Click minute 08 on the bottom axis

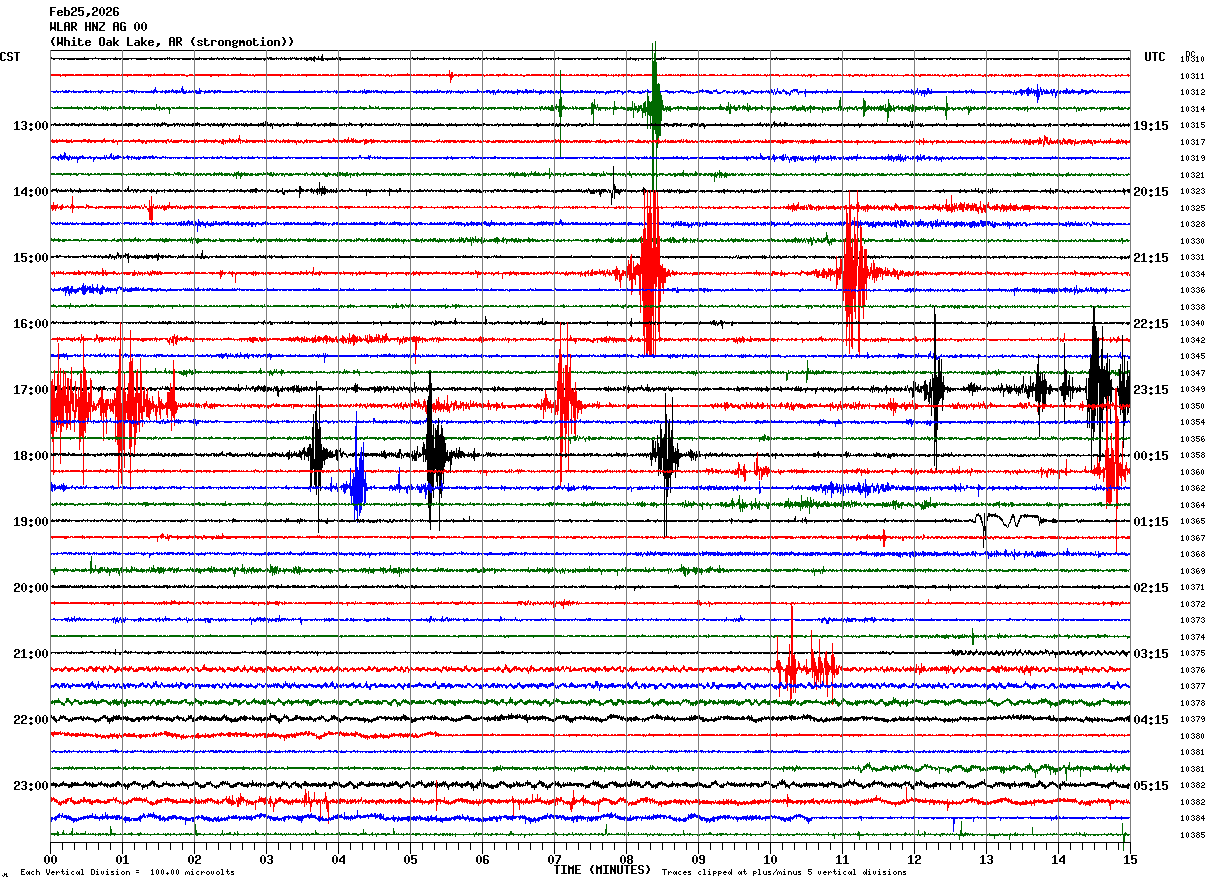(627, 859)
